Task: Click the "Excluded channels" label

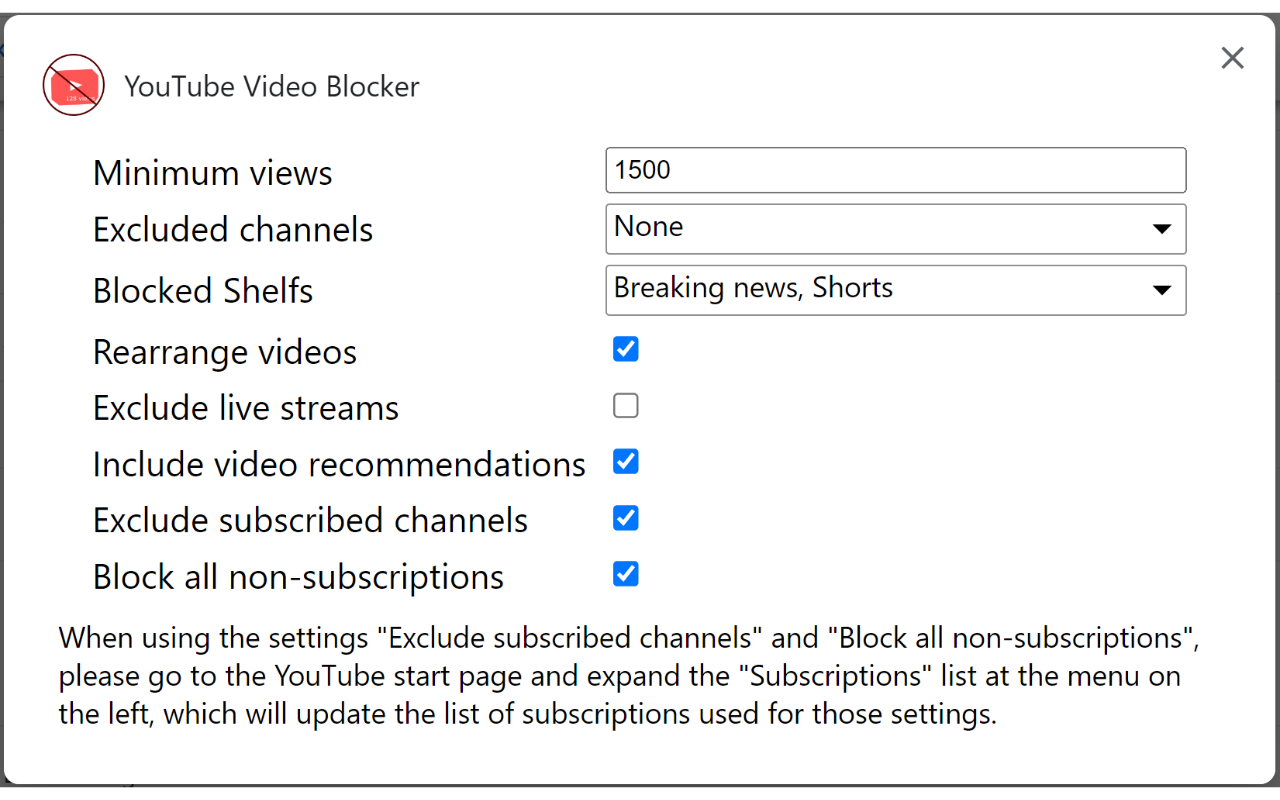Action: coord(233,230)
